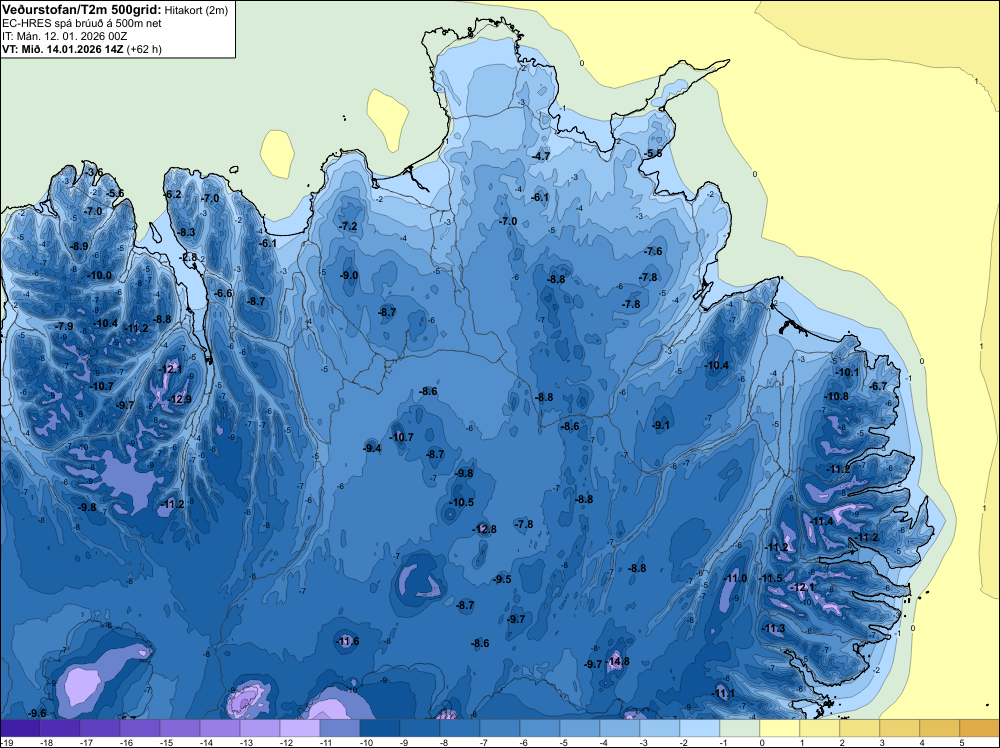Click the legend scale label -18
Viewport: 1000px width, 748px height.
point(47,743)
